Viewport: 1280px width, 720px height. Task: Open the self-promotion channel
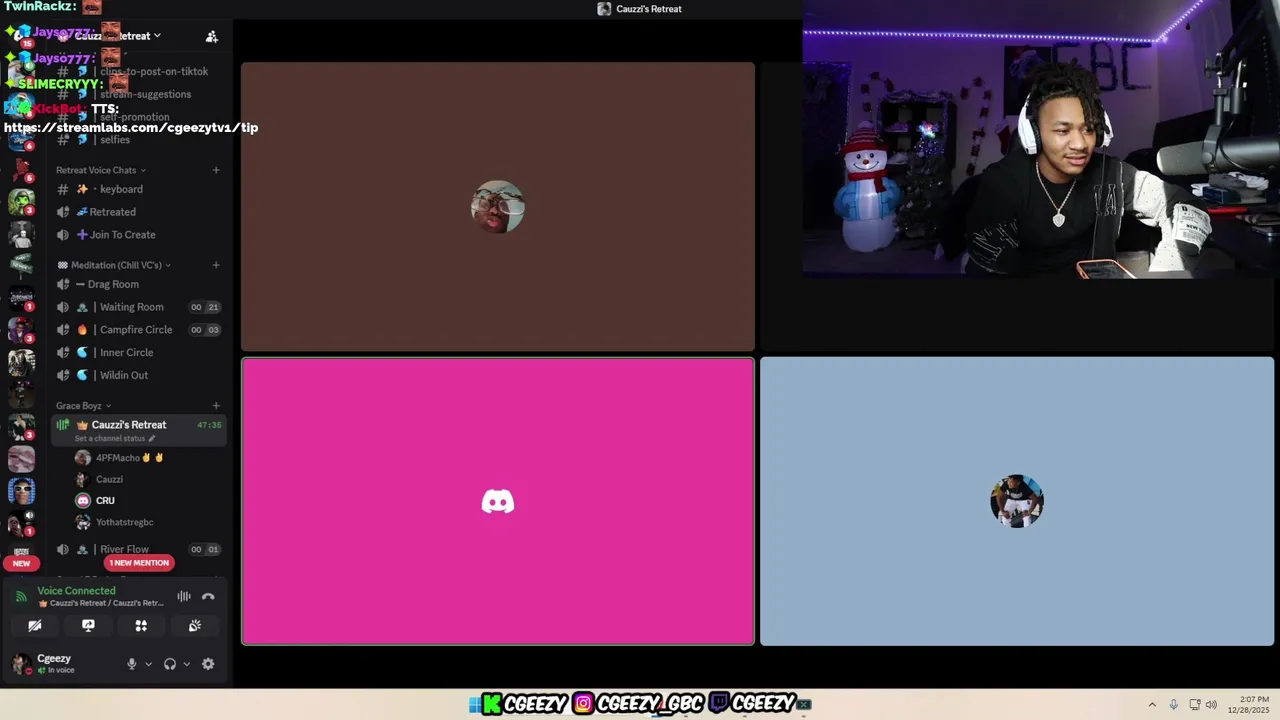138,117
